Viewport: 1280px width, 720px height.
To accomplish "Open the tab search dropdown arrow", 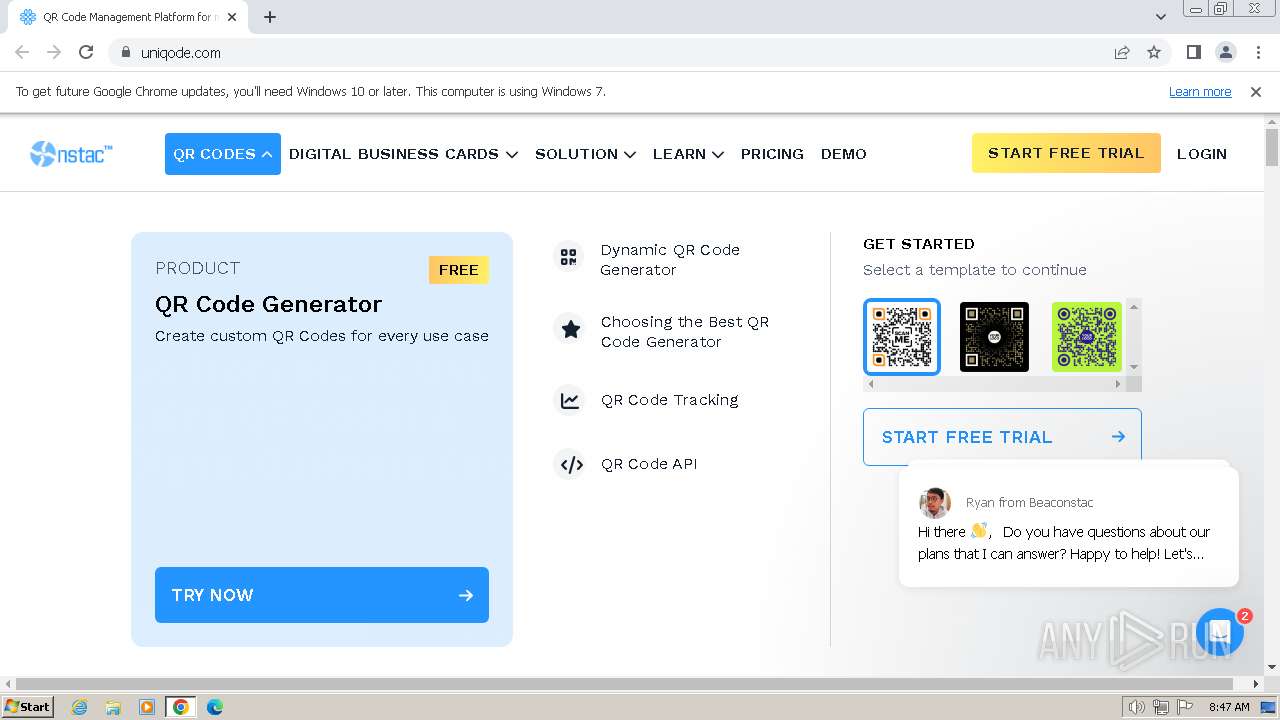I will pyautogui.click(x=1161, y=17).
